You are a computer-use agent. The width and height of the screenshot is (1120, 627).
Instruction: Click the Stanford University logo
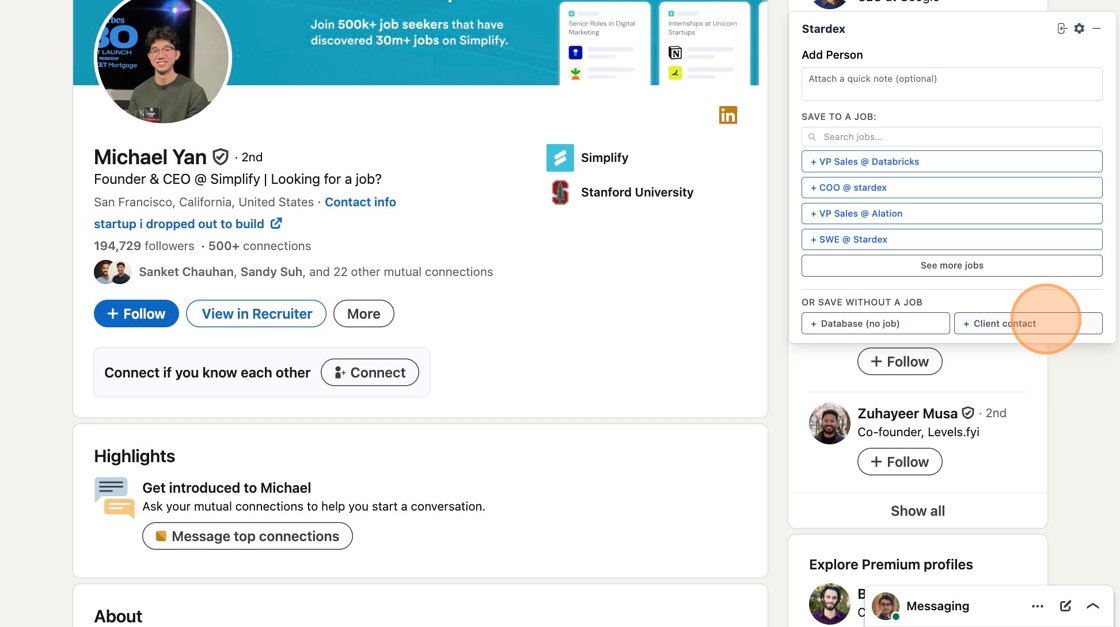[x=560, y=192]
